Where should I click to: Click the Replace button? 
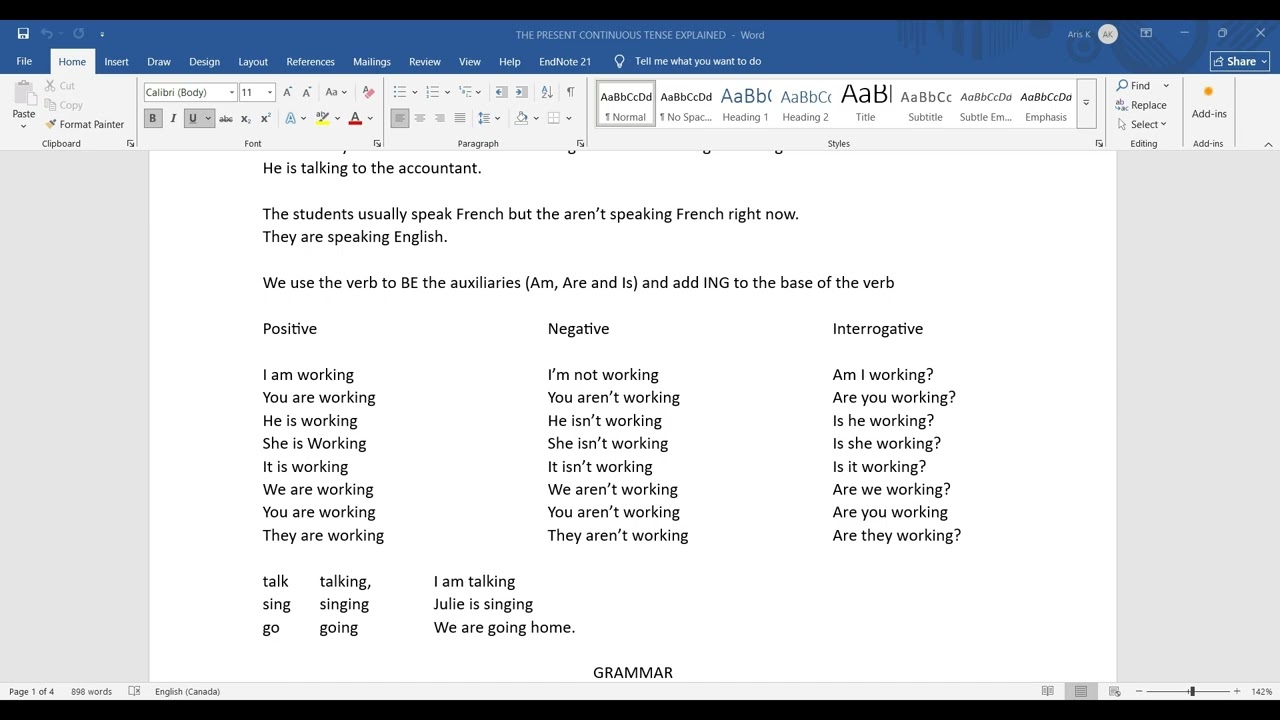[1142, 105]
